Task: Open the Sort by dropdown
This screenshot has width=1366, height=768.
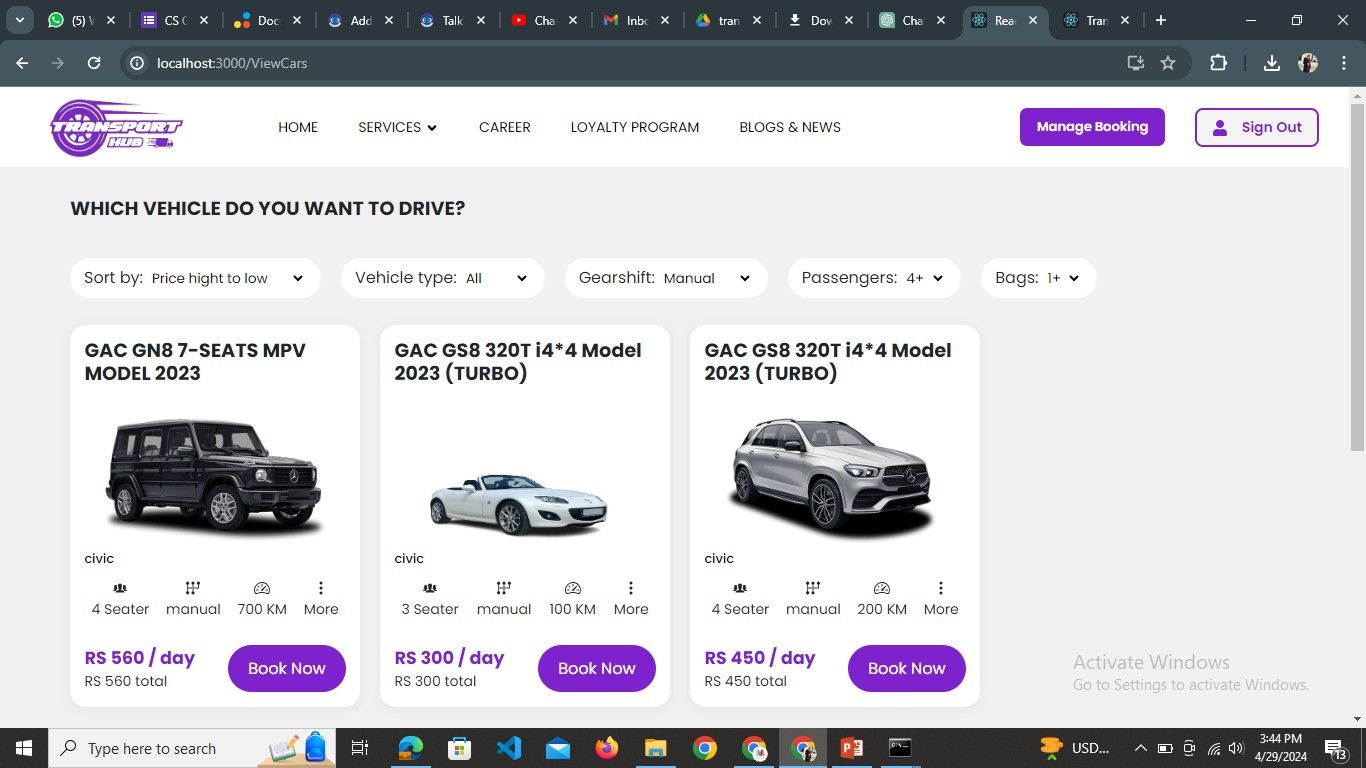Action: 195,278
